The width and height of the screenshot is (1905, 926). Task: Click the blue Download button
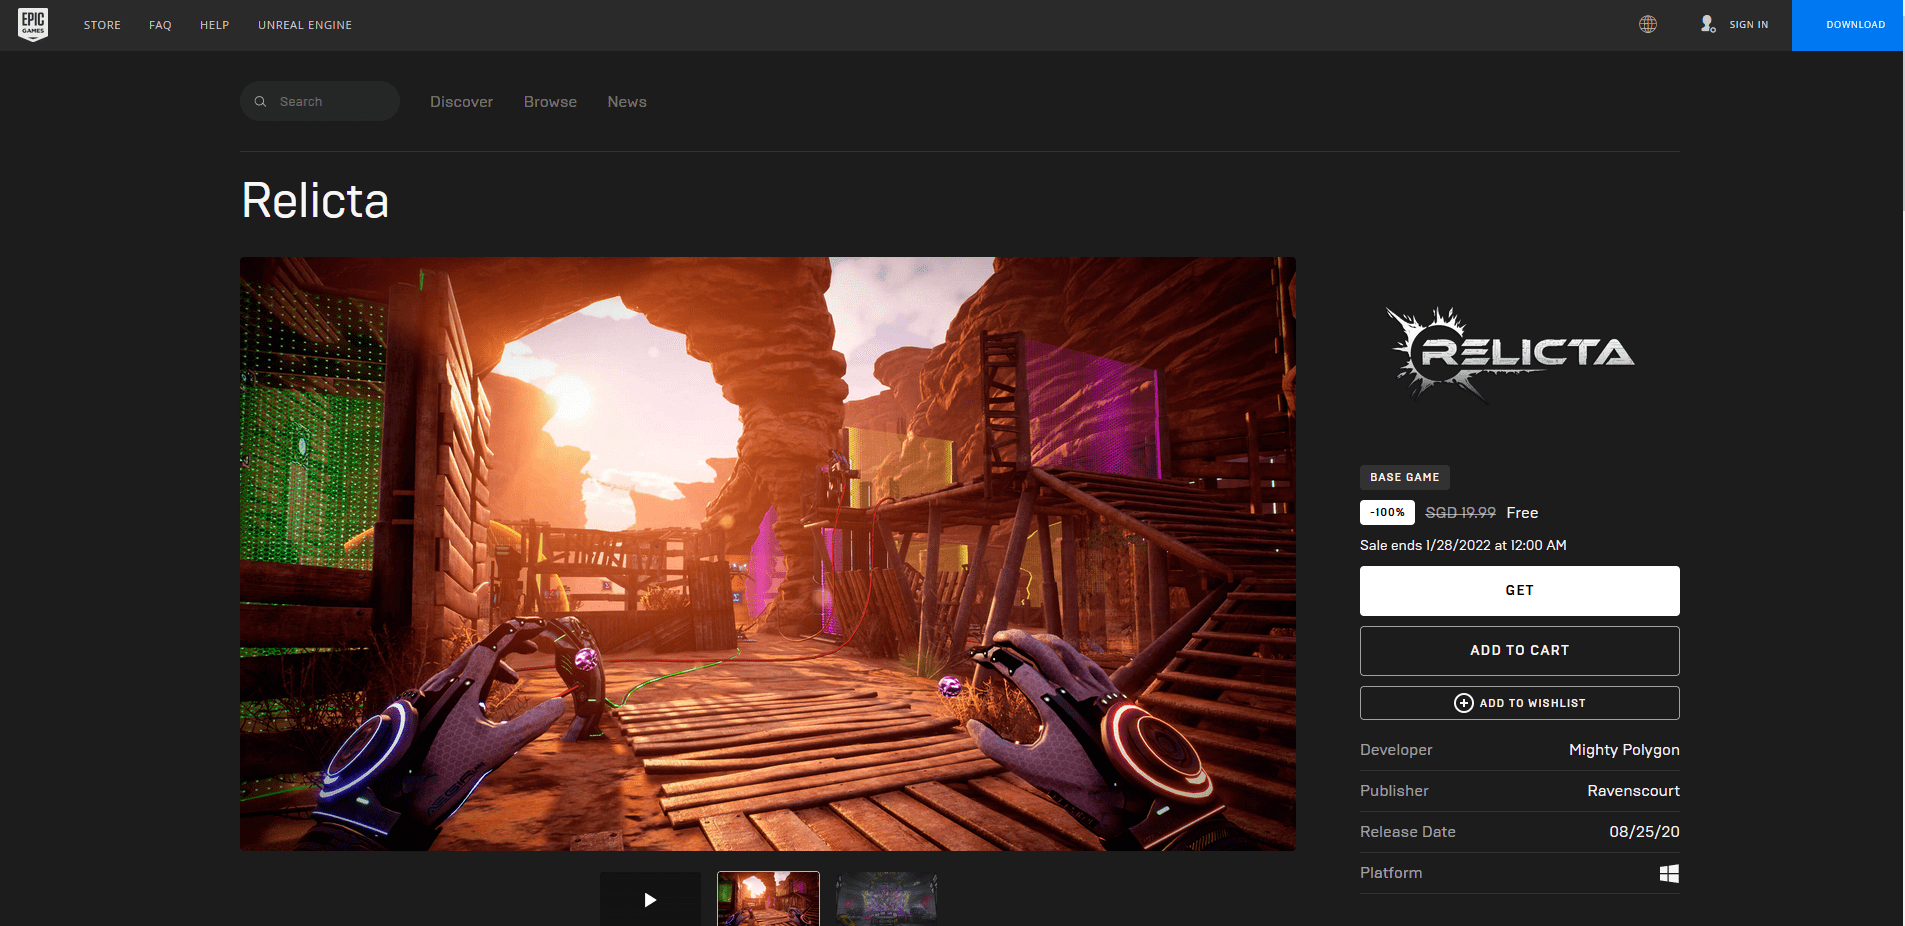point(1847,25)
